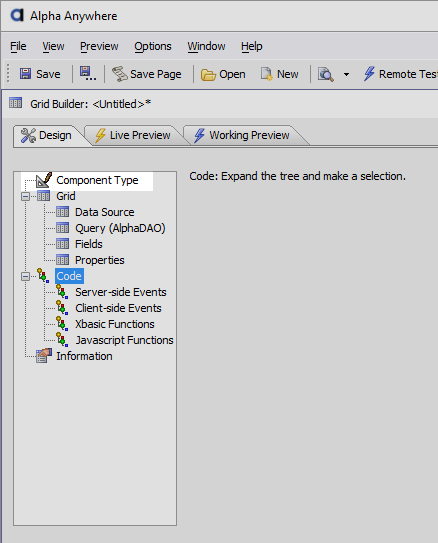The height and width of the screenshot is (543, 438).
Task: Click the New document icon
Action: [267, 74]
